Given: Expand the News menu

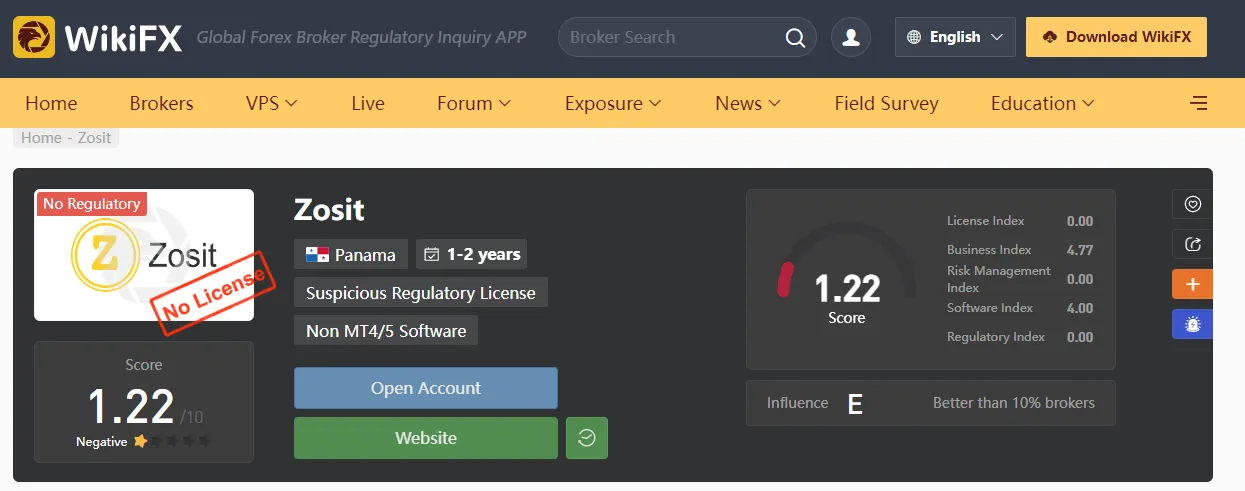Looking at the screenshot, I should coord(748,103).
